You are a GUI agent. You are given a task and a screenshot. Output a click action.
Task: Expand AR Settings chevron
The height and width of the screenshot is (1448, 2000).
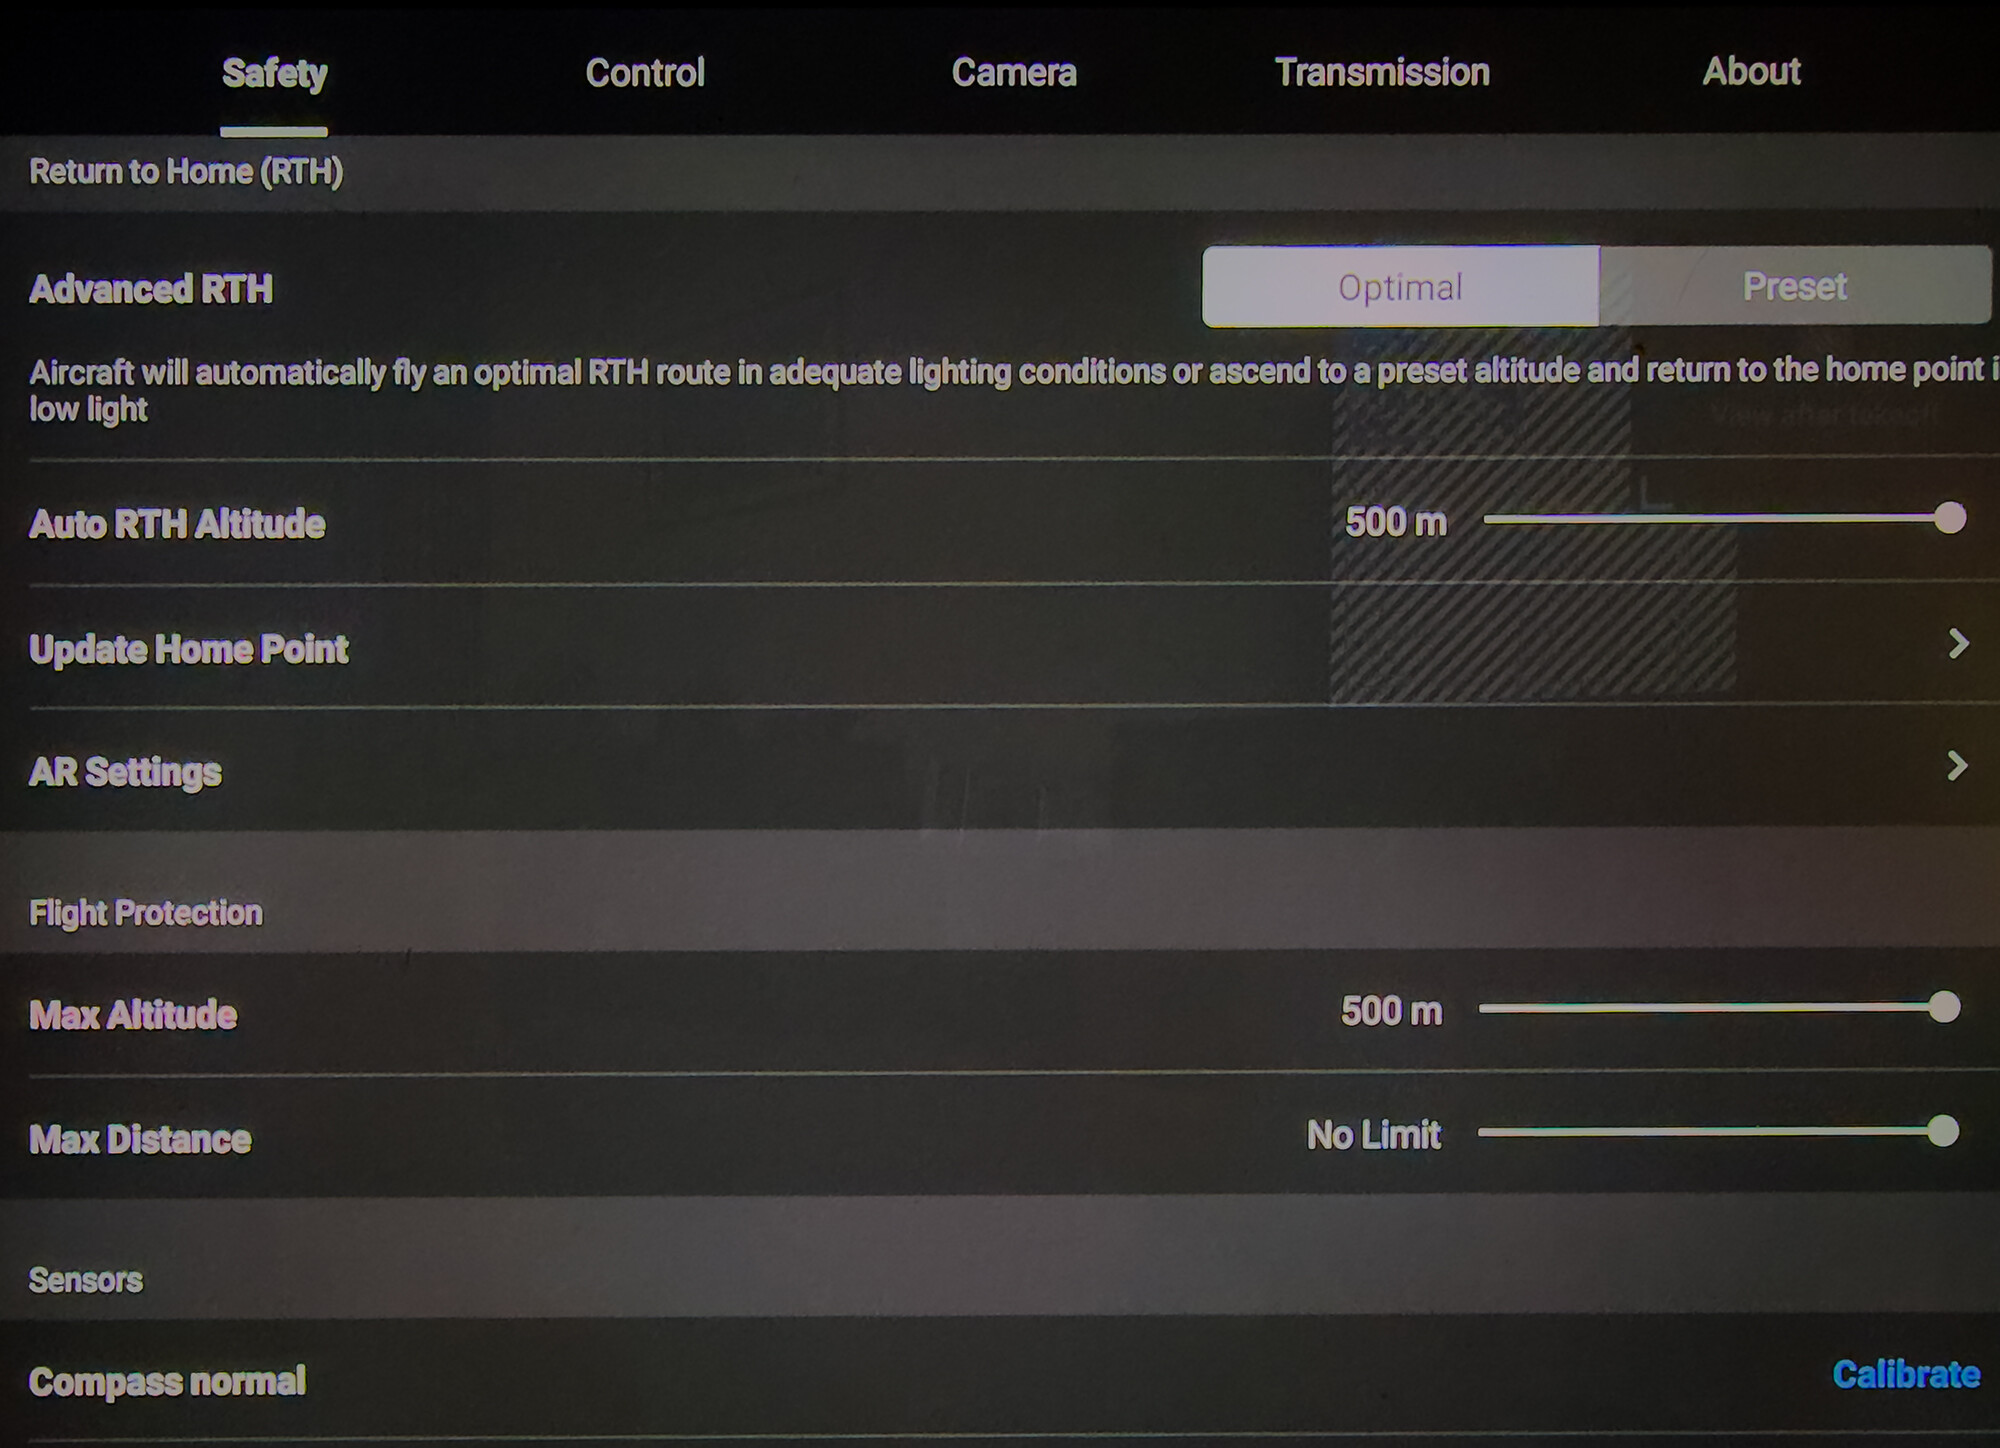click(1957, 767)
